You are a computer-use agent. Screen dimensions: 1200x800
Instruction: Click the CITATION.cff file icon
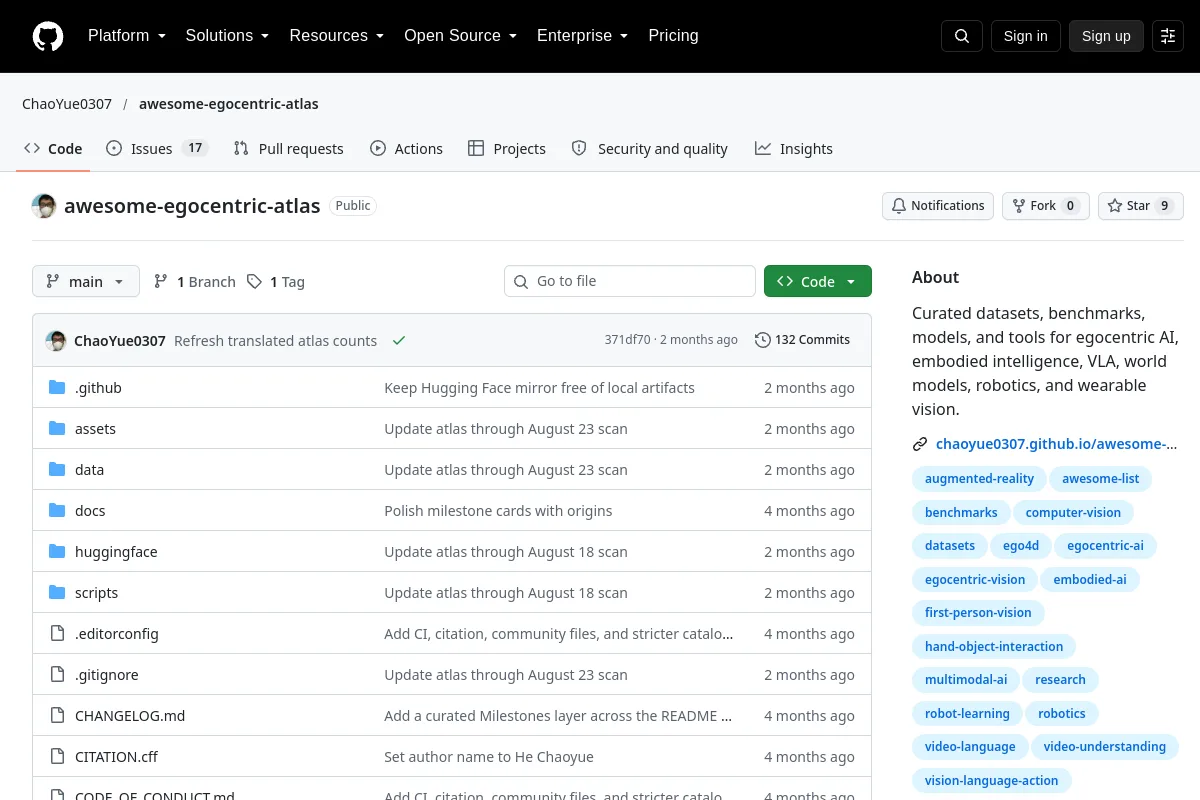[57, 757]
